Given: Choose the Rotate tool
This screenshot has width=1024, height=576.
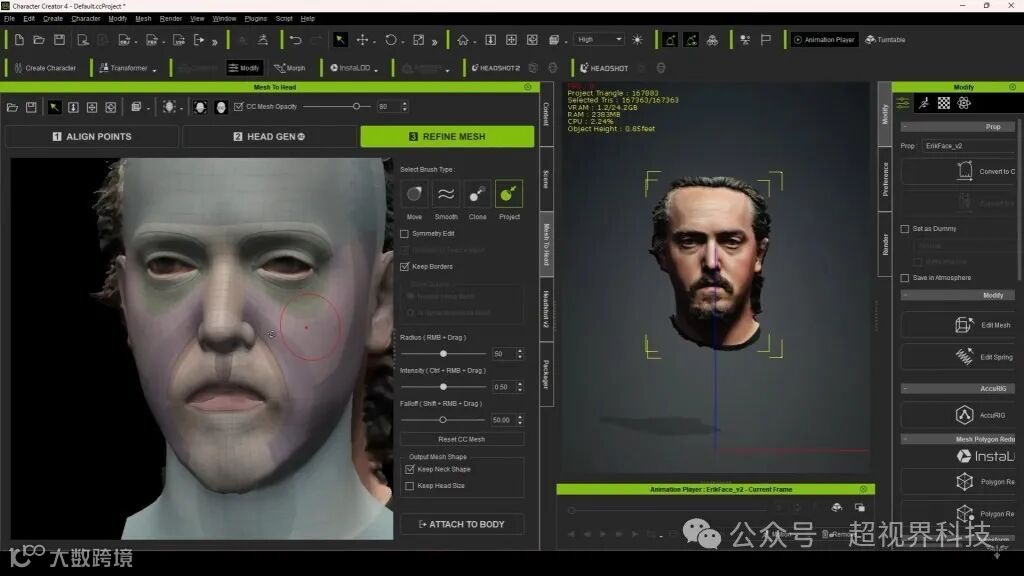Looking at the screenshot, I should [x=391, y=40].
